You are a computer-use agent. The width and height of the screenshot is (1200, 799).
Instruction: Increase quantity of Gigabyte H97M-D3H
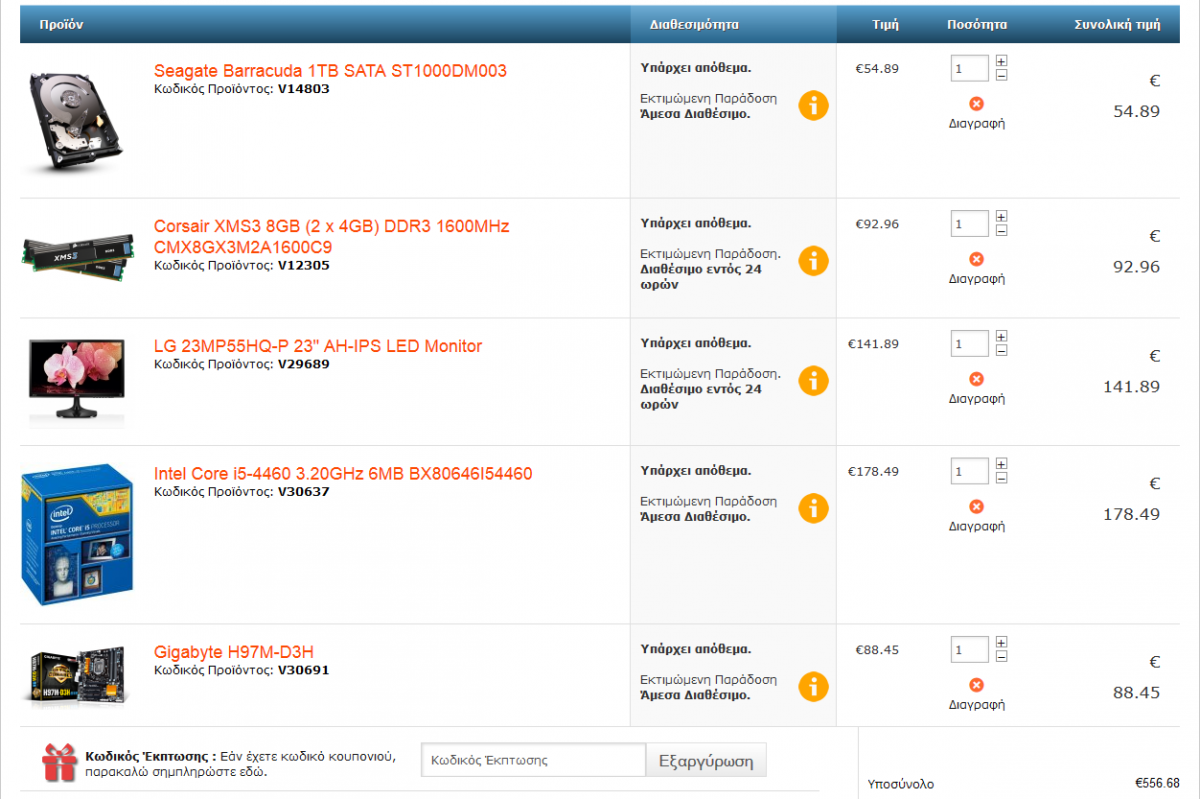(x=1001, y=643)
